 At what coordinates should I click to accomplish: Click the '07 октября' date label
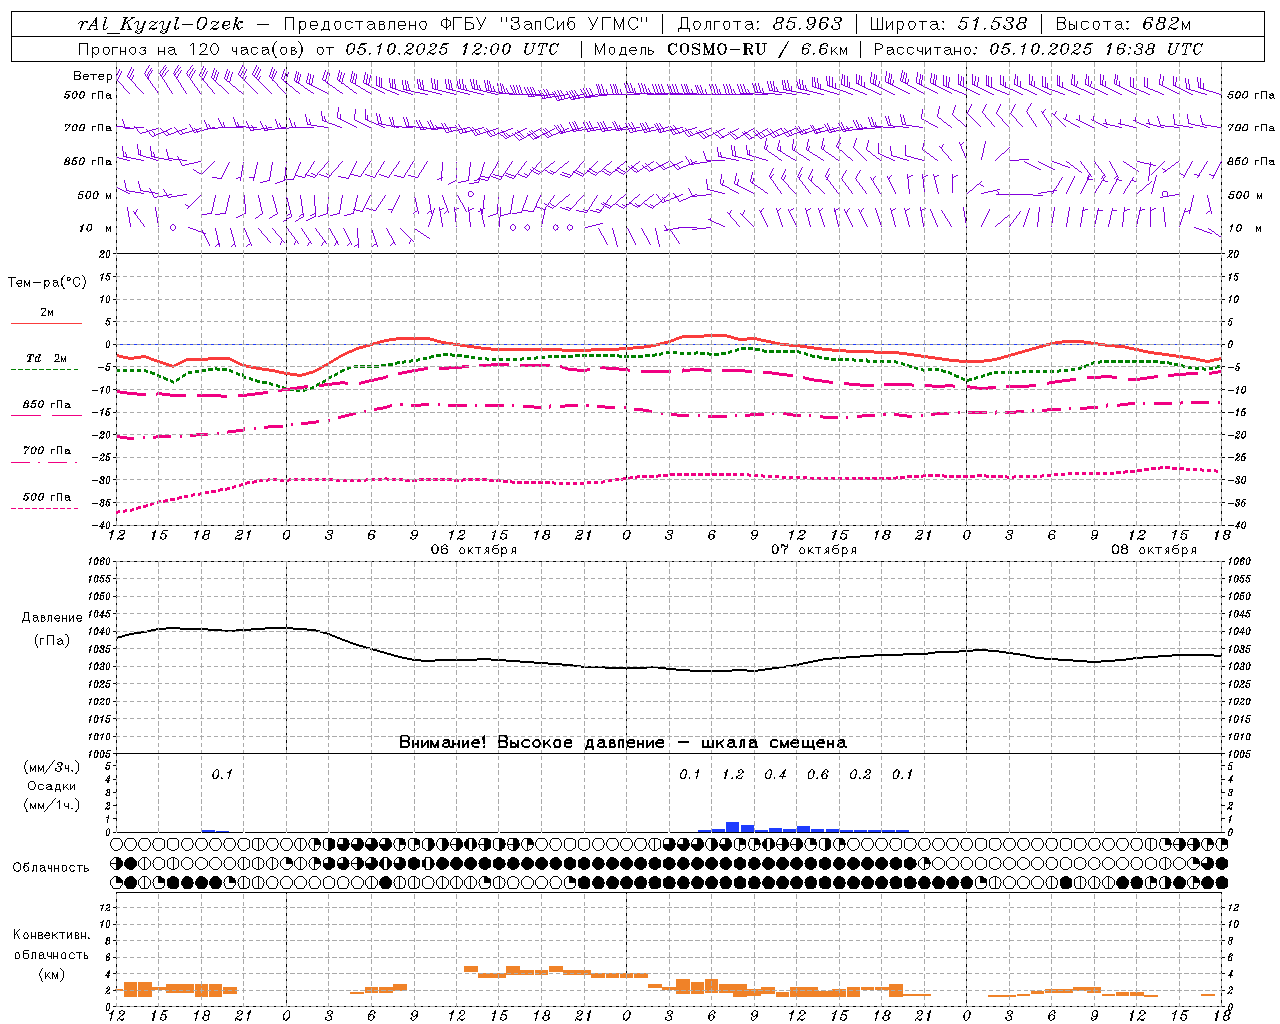tap(814, 550)
